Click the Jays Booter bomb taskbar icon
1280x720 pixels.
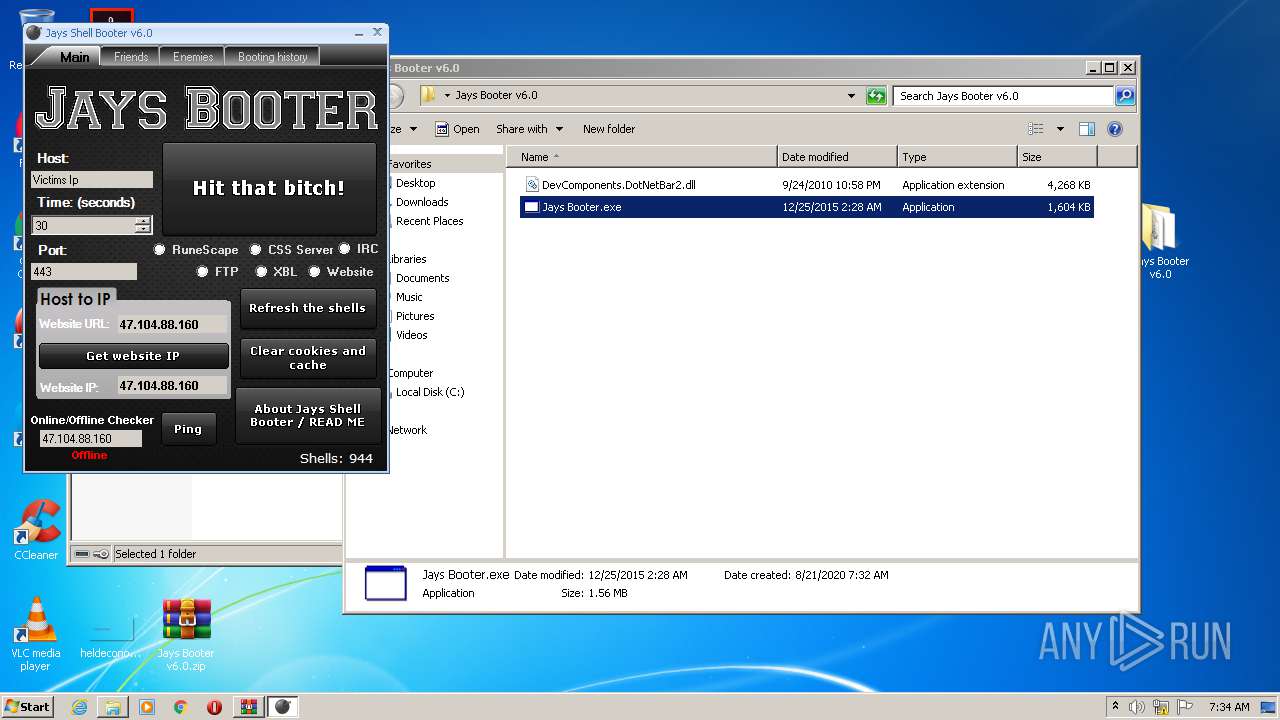283,707
